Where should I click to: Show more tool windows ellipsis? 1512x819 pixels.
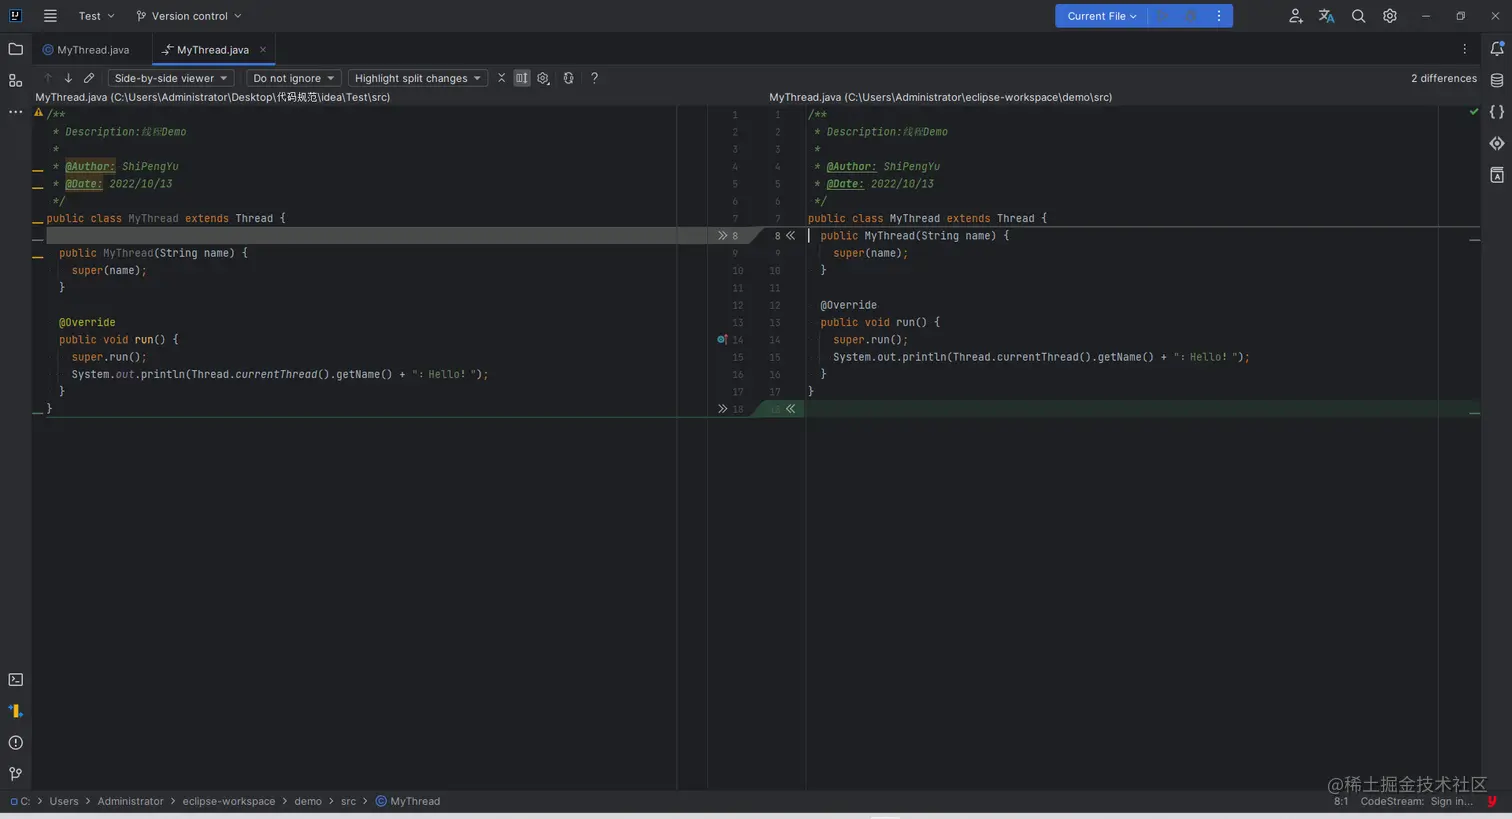click(16, 112)
